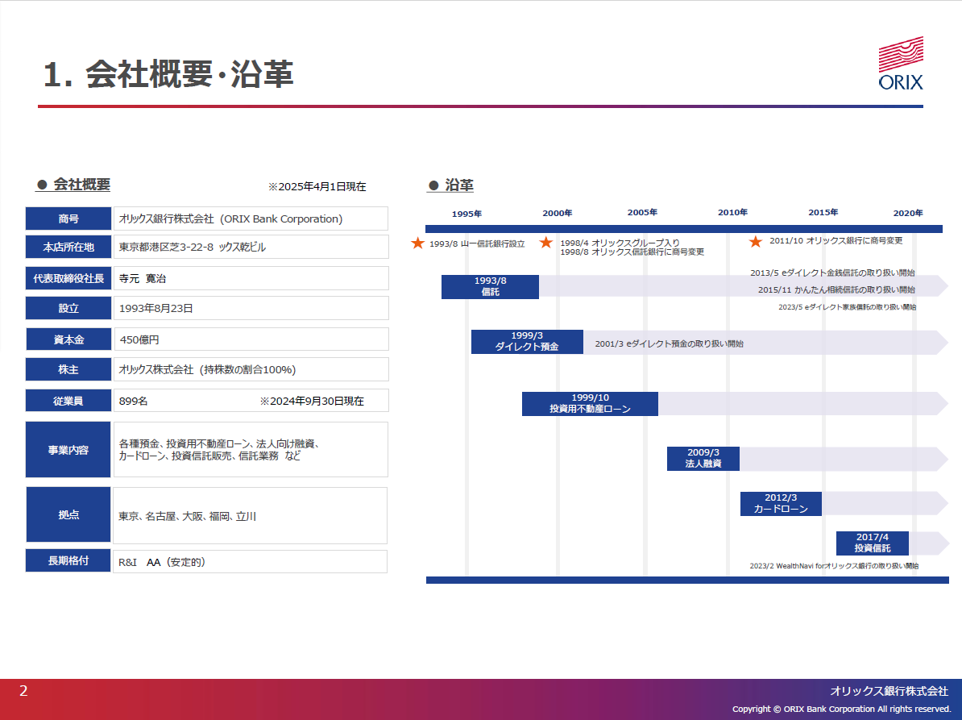
Task: Click the star beside 1993/8 山一信託銀行設立
Action: click(x=418, y=243)
